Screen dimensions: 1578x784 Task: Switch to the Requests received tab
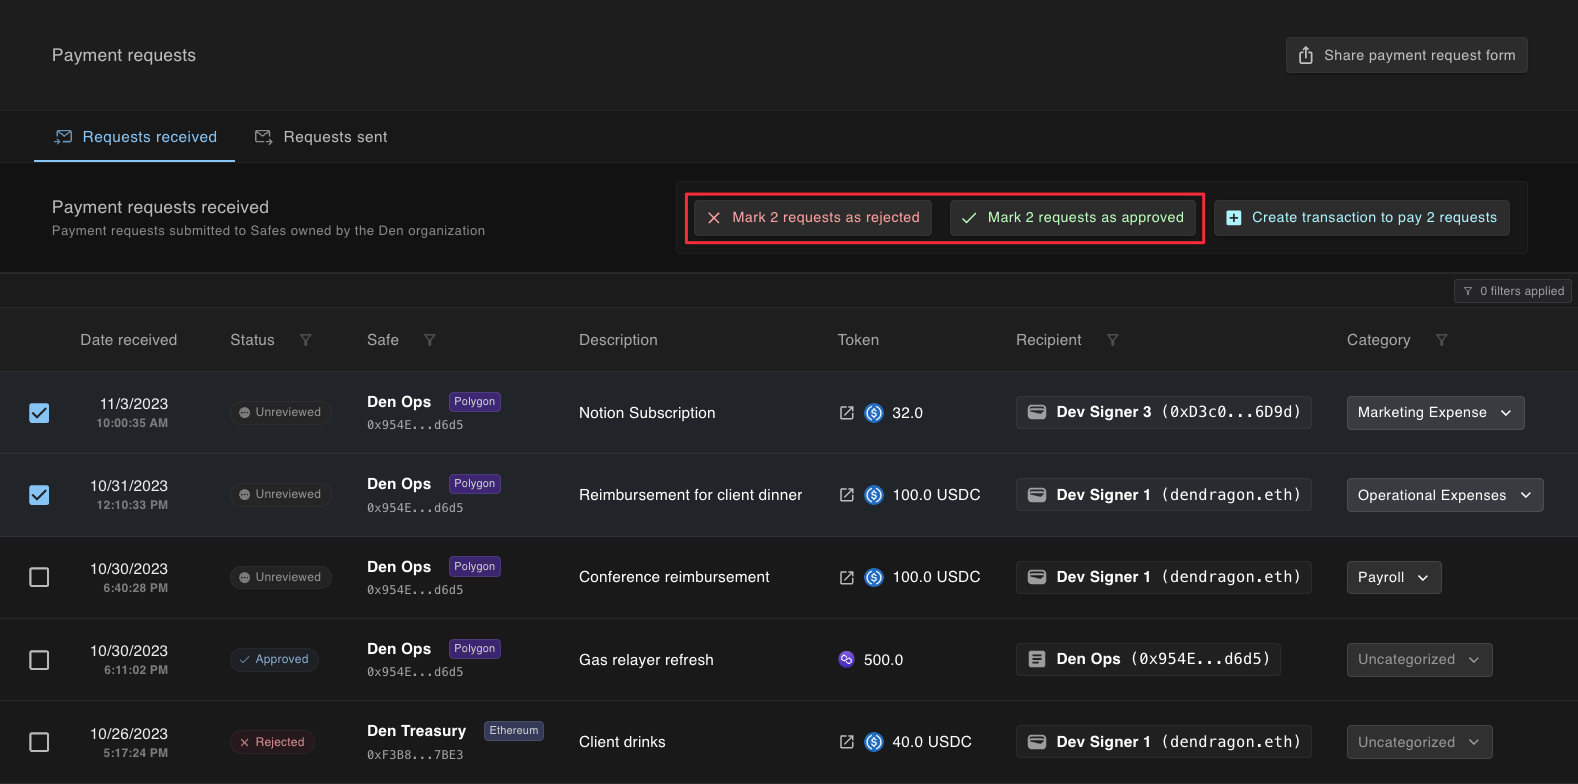click(x=135, y=137)
